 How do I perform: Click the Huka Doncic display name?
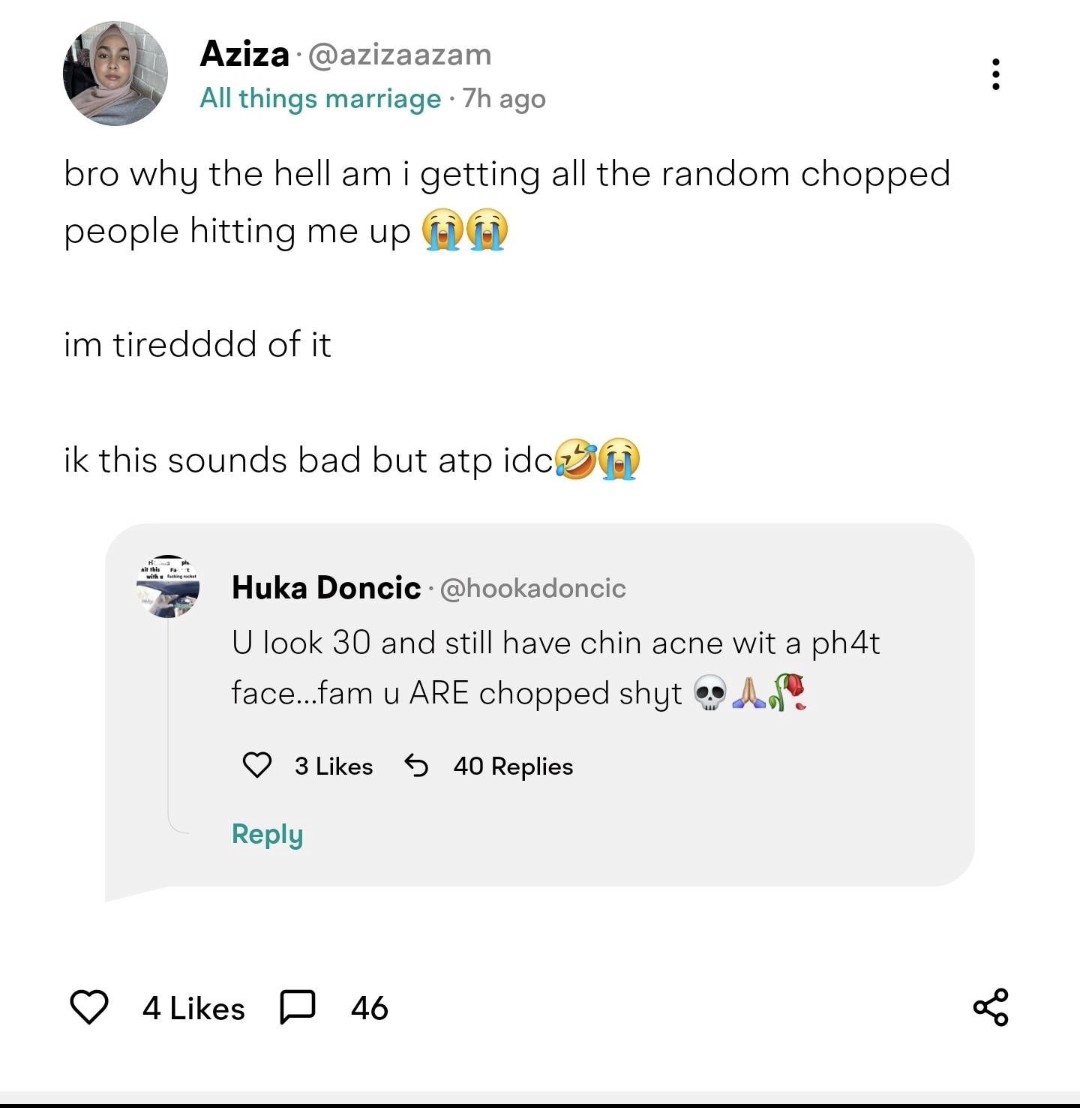pos(326,588)
